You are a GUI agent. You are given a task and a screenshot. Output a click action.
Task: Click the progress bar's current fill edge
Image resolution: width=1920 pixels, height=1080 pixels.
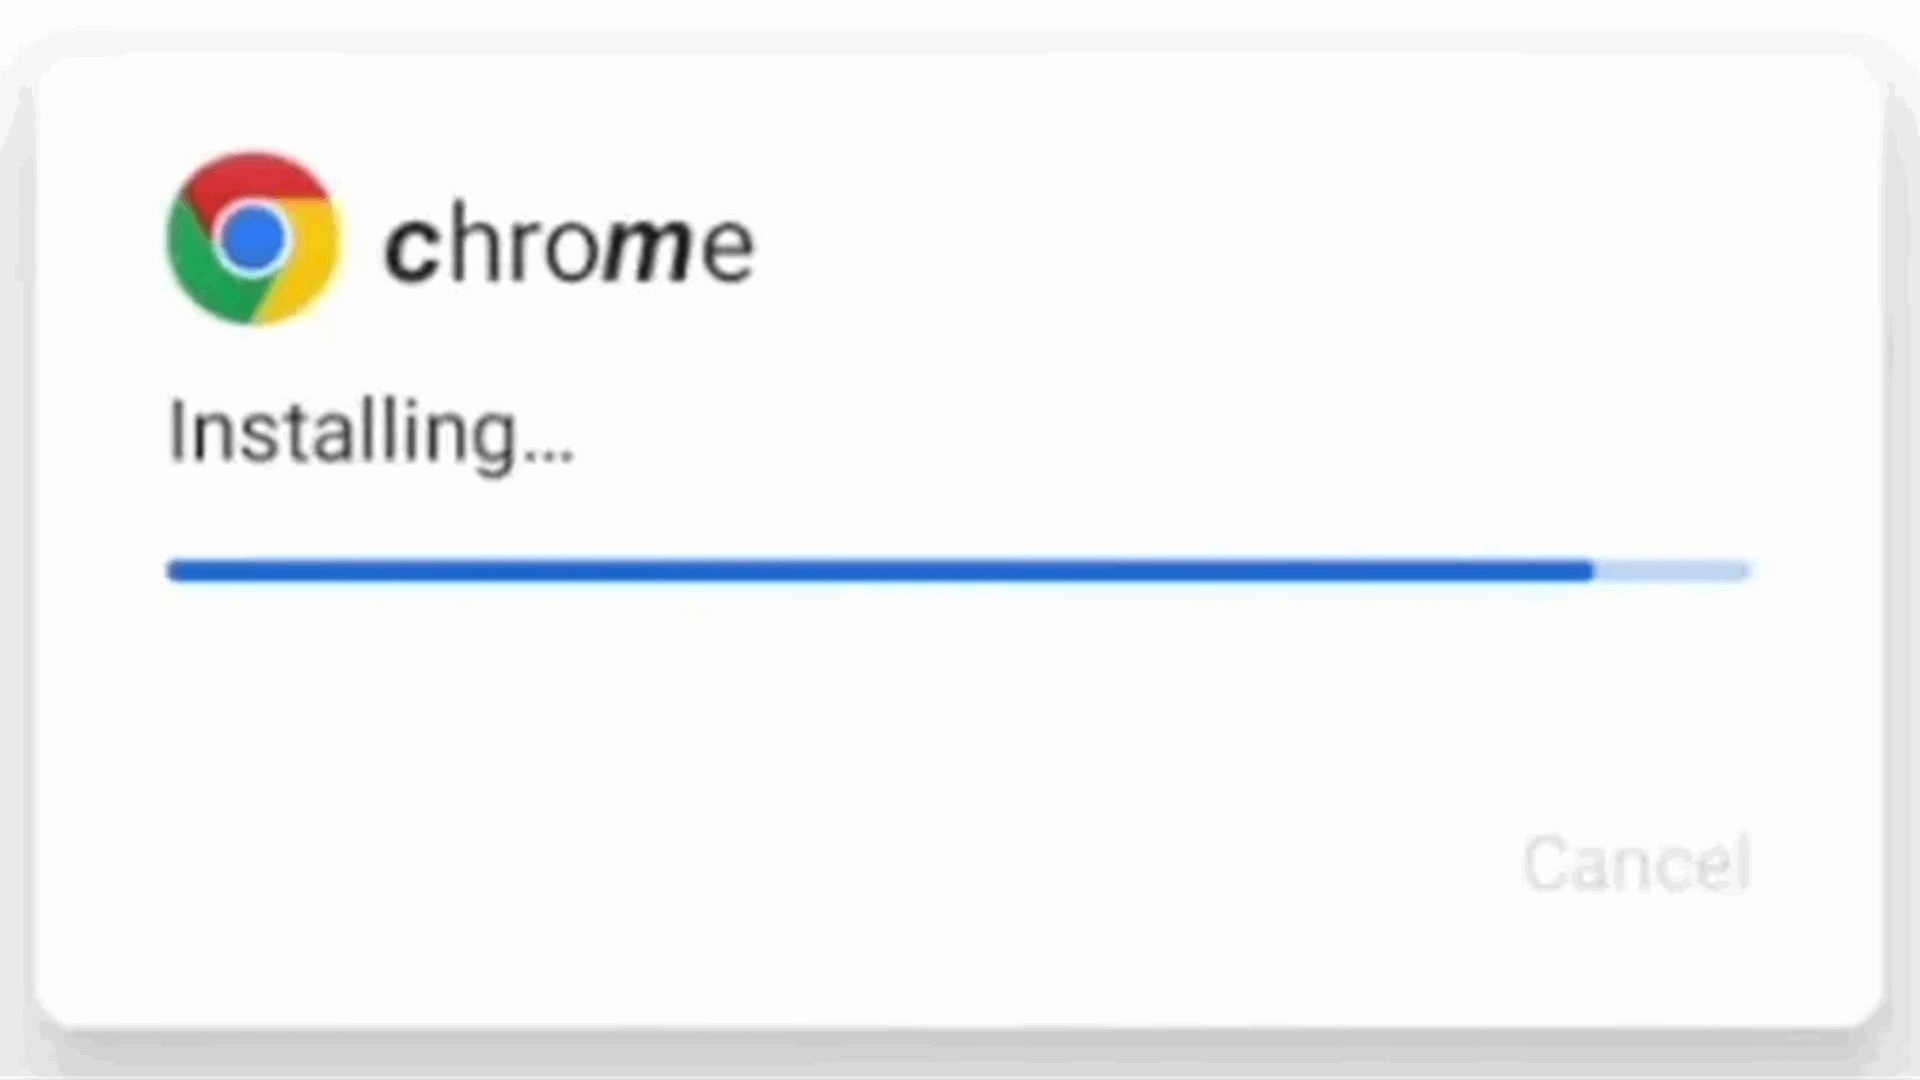1592,571
